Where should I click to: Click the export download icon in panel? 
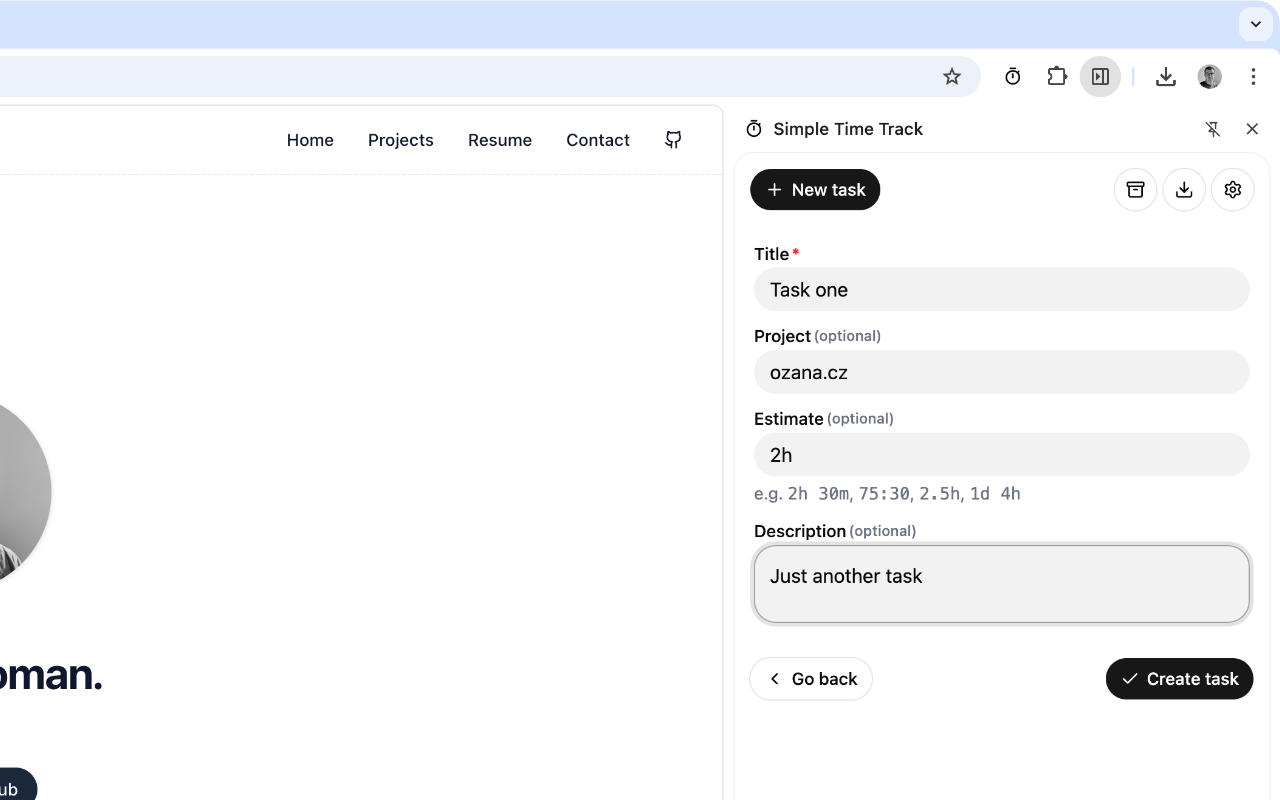click(x=1184, y=190)
